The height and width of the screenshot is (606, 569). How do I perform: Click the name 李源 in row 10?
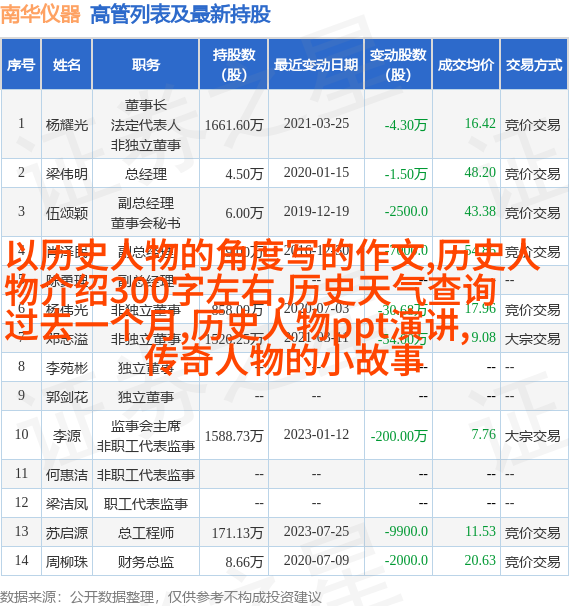point(67,436)
